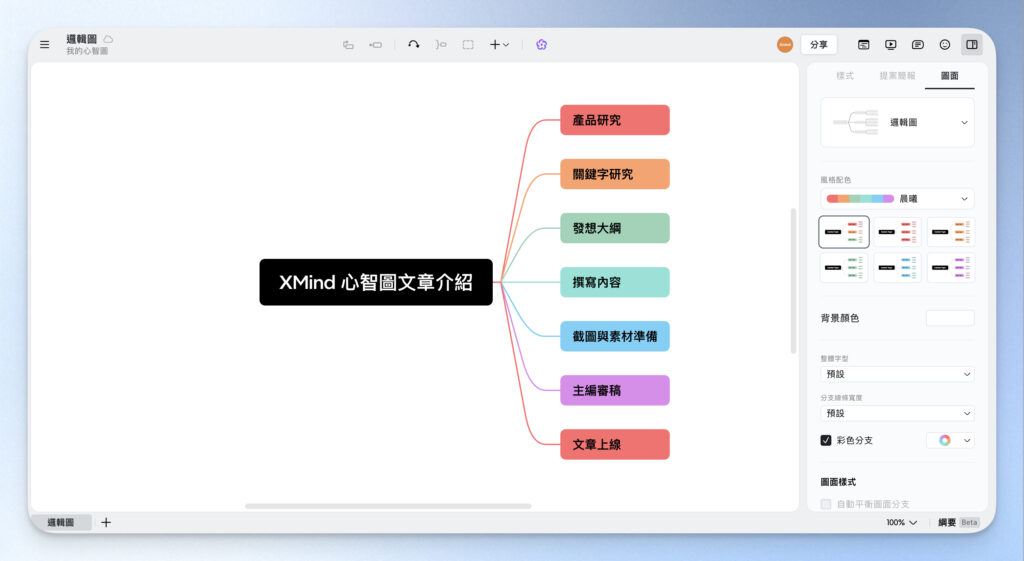Screen dimensions: 1024x561
Task: Start pitch presentation mode
Action: [891, 44]
